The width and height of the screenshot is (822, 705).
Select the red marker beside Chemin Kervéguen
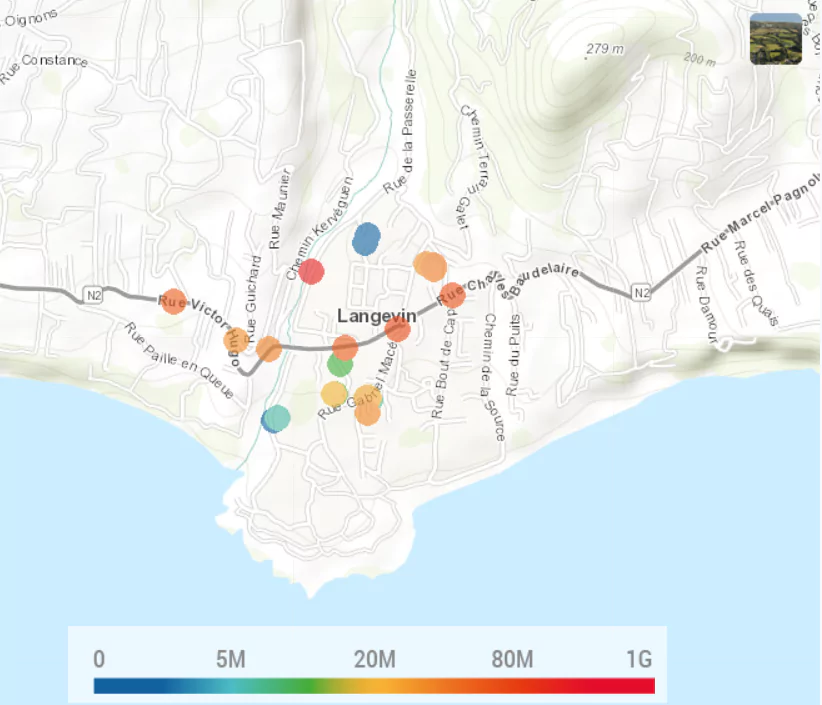click(311, 271)
